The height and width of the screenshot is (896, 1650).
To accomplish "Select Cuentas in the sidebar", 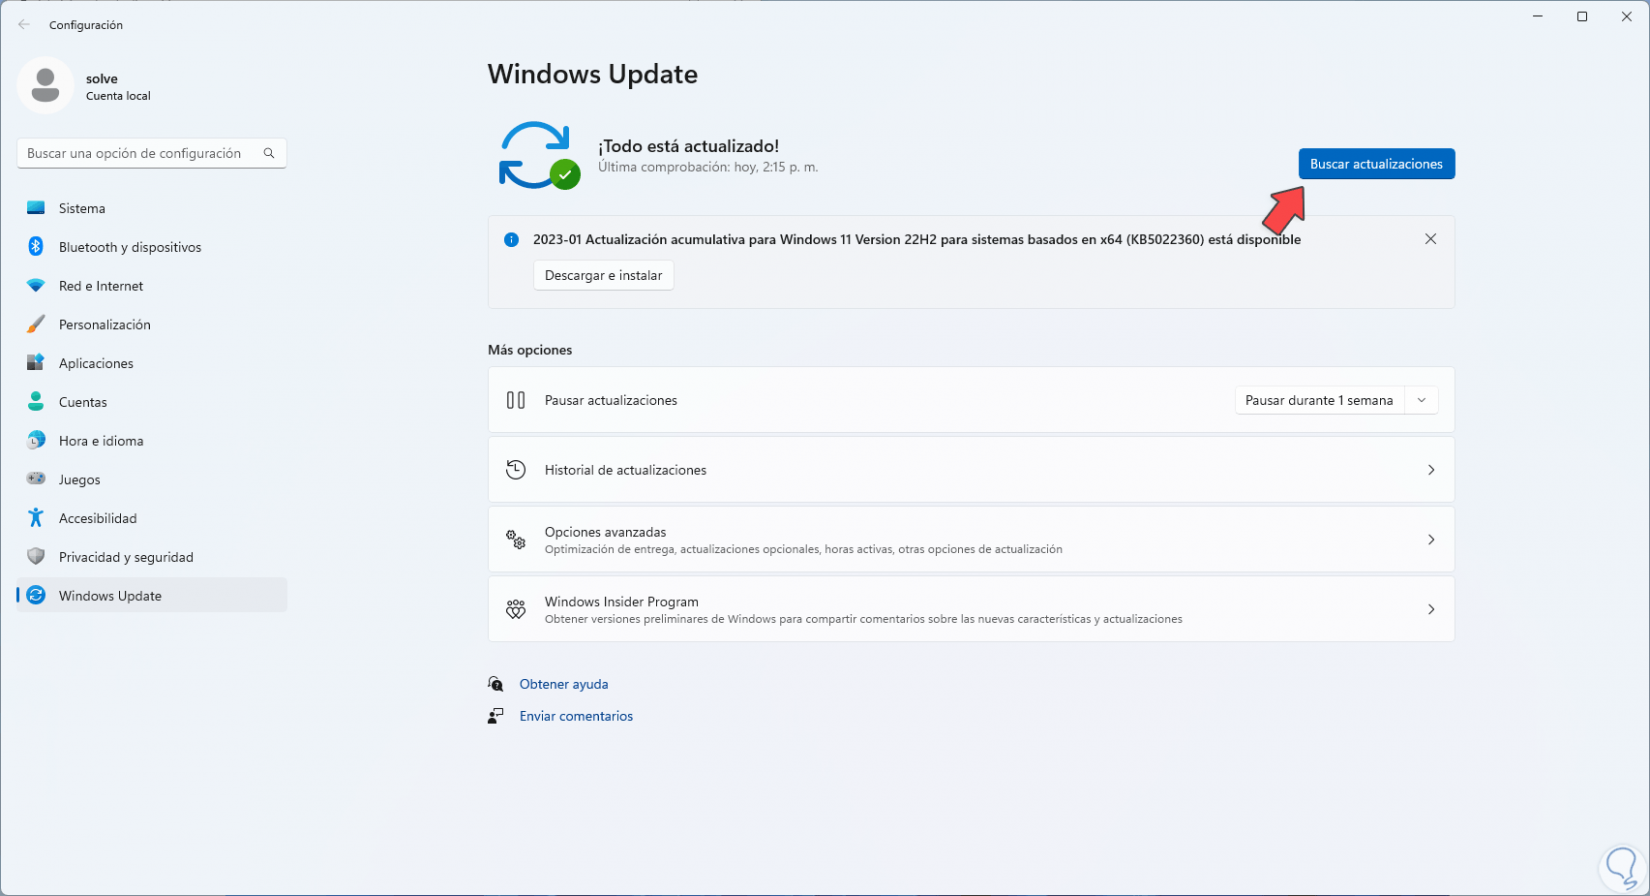I will (152, 402).
